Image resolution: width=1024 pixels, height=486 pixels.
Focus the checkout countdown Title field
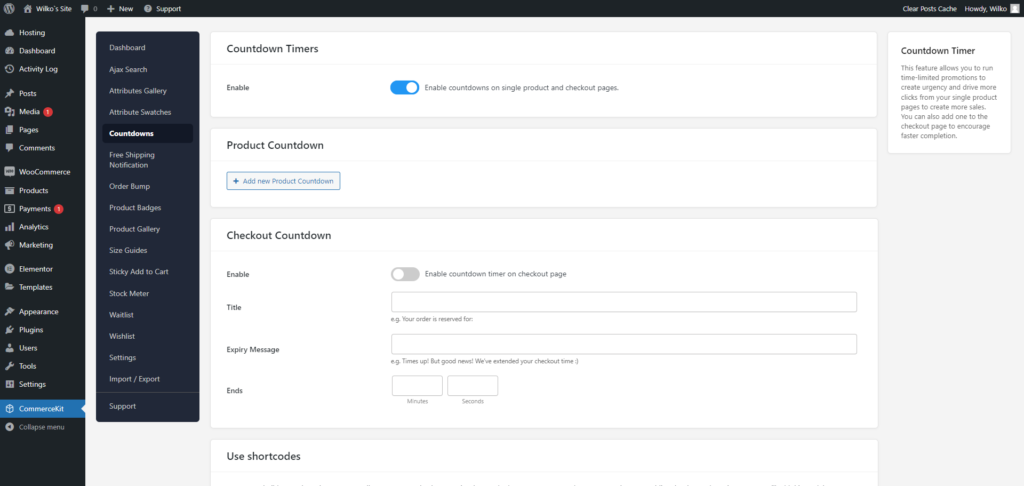coord(624,302)
